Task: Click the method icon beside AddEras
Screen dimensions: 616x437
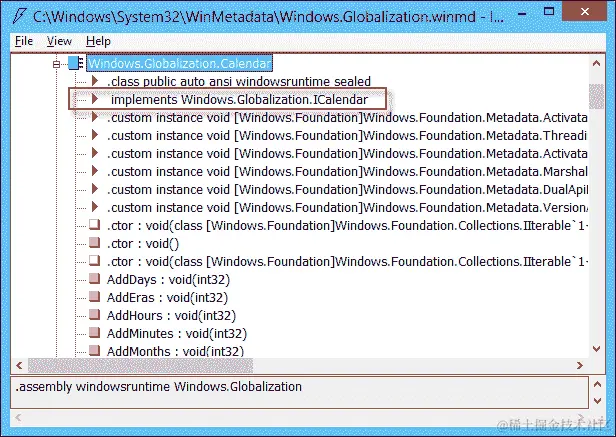Action: [95, 297]
